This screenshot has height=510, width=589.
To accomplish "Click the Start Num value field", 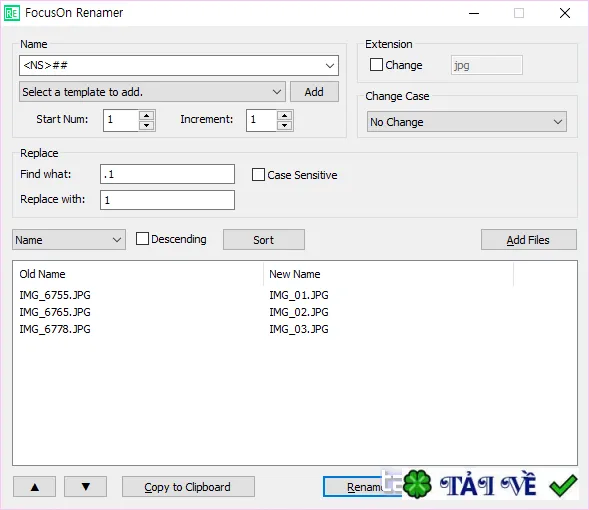I will click(x=121, y=120).
